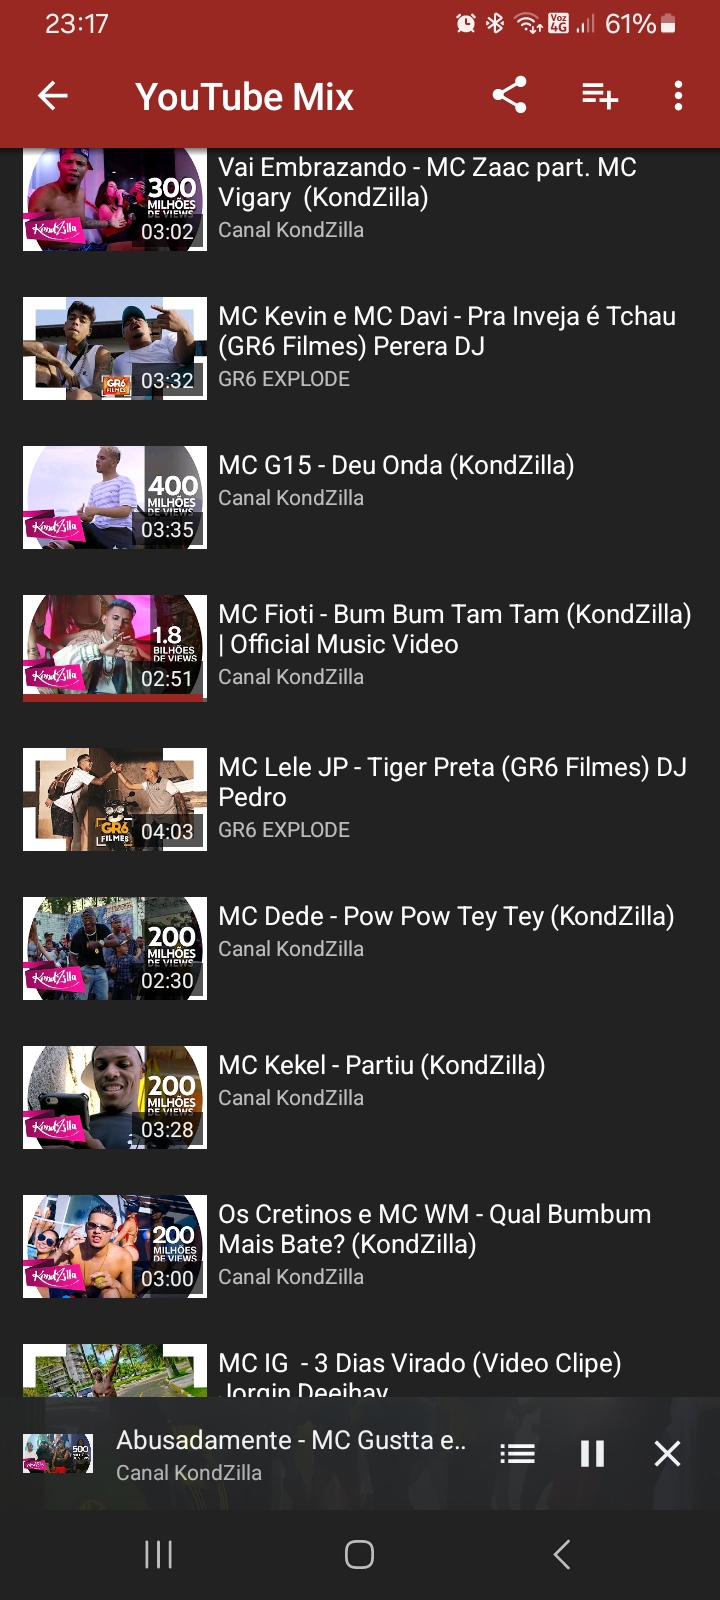Open MC Kevin e MC Davi thumbnail
720x1600 pixels.
[x=115, y=348]
